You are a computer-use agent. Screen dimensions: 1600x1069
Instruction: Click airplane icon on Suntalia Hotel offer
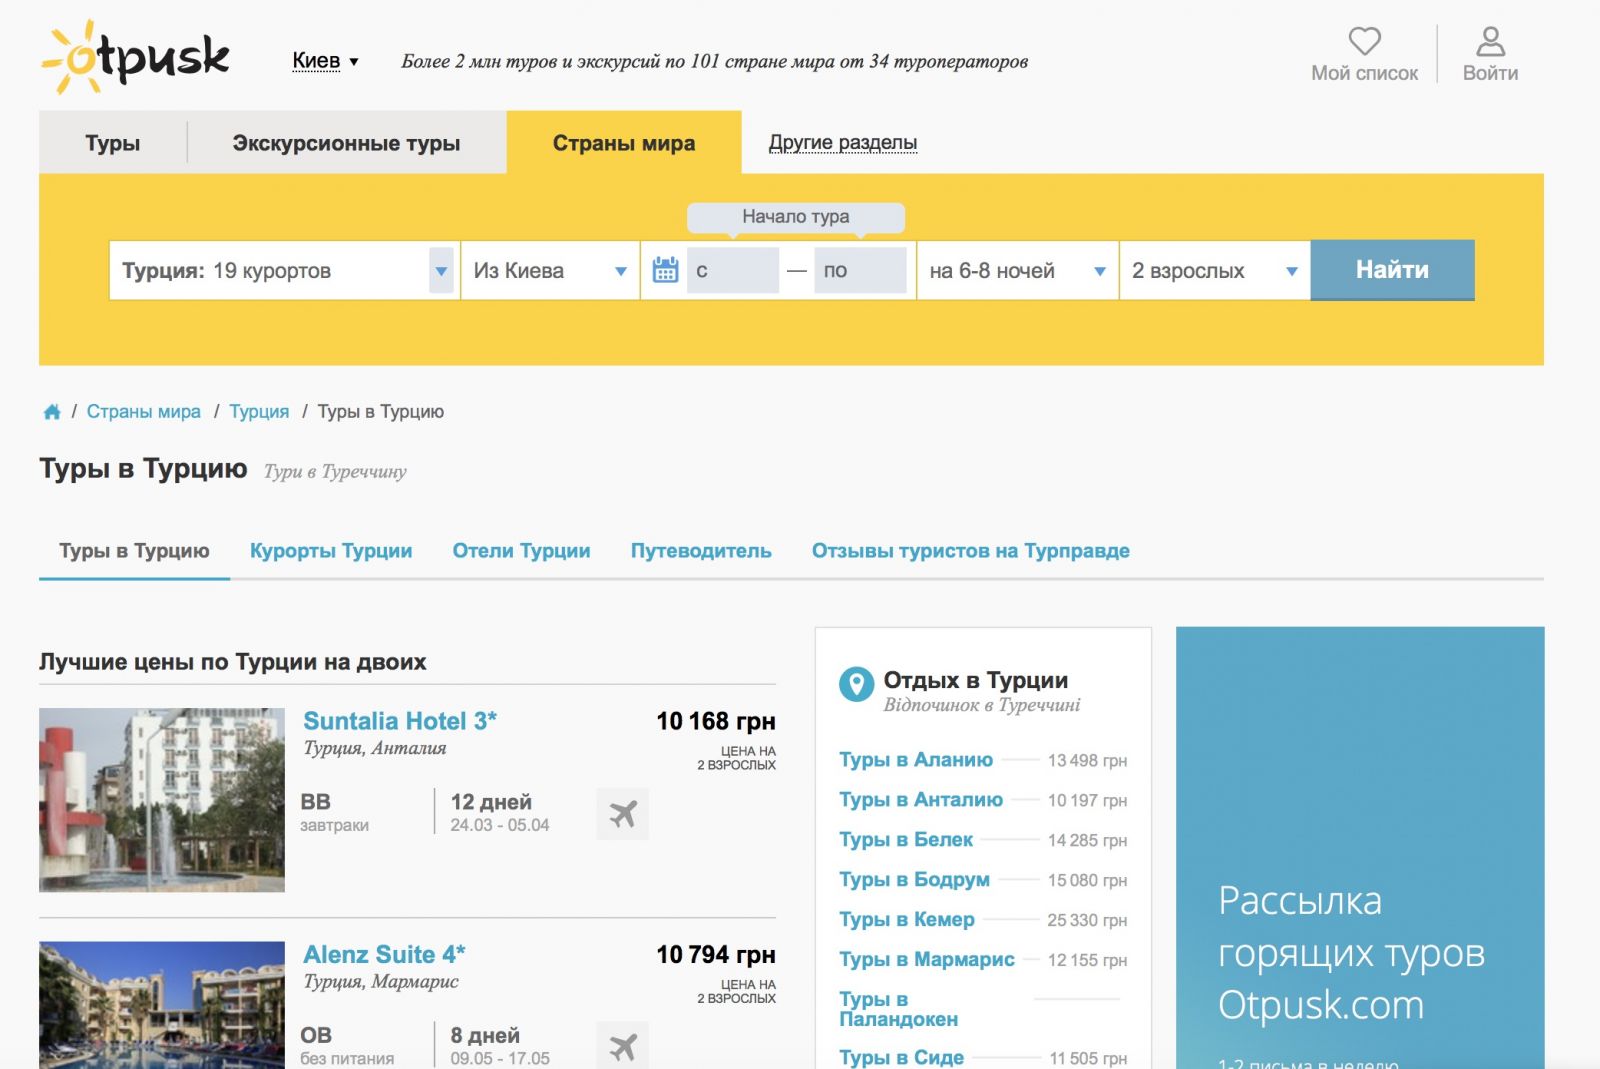point(622,814)
